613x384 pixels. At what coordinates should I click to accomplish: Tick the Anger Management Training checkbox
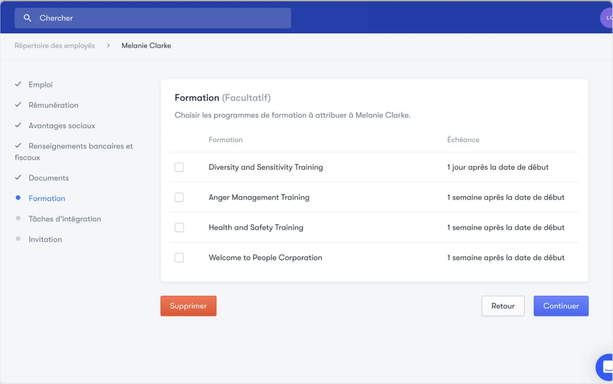click(179, 197)
